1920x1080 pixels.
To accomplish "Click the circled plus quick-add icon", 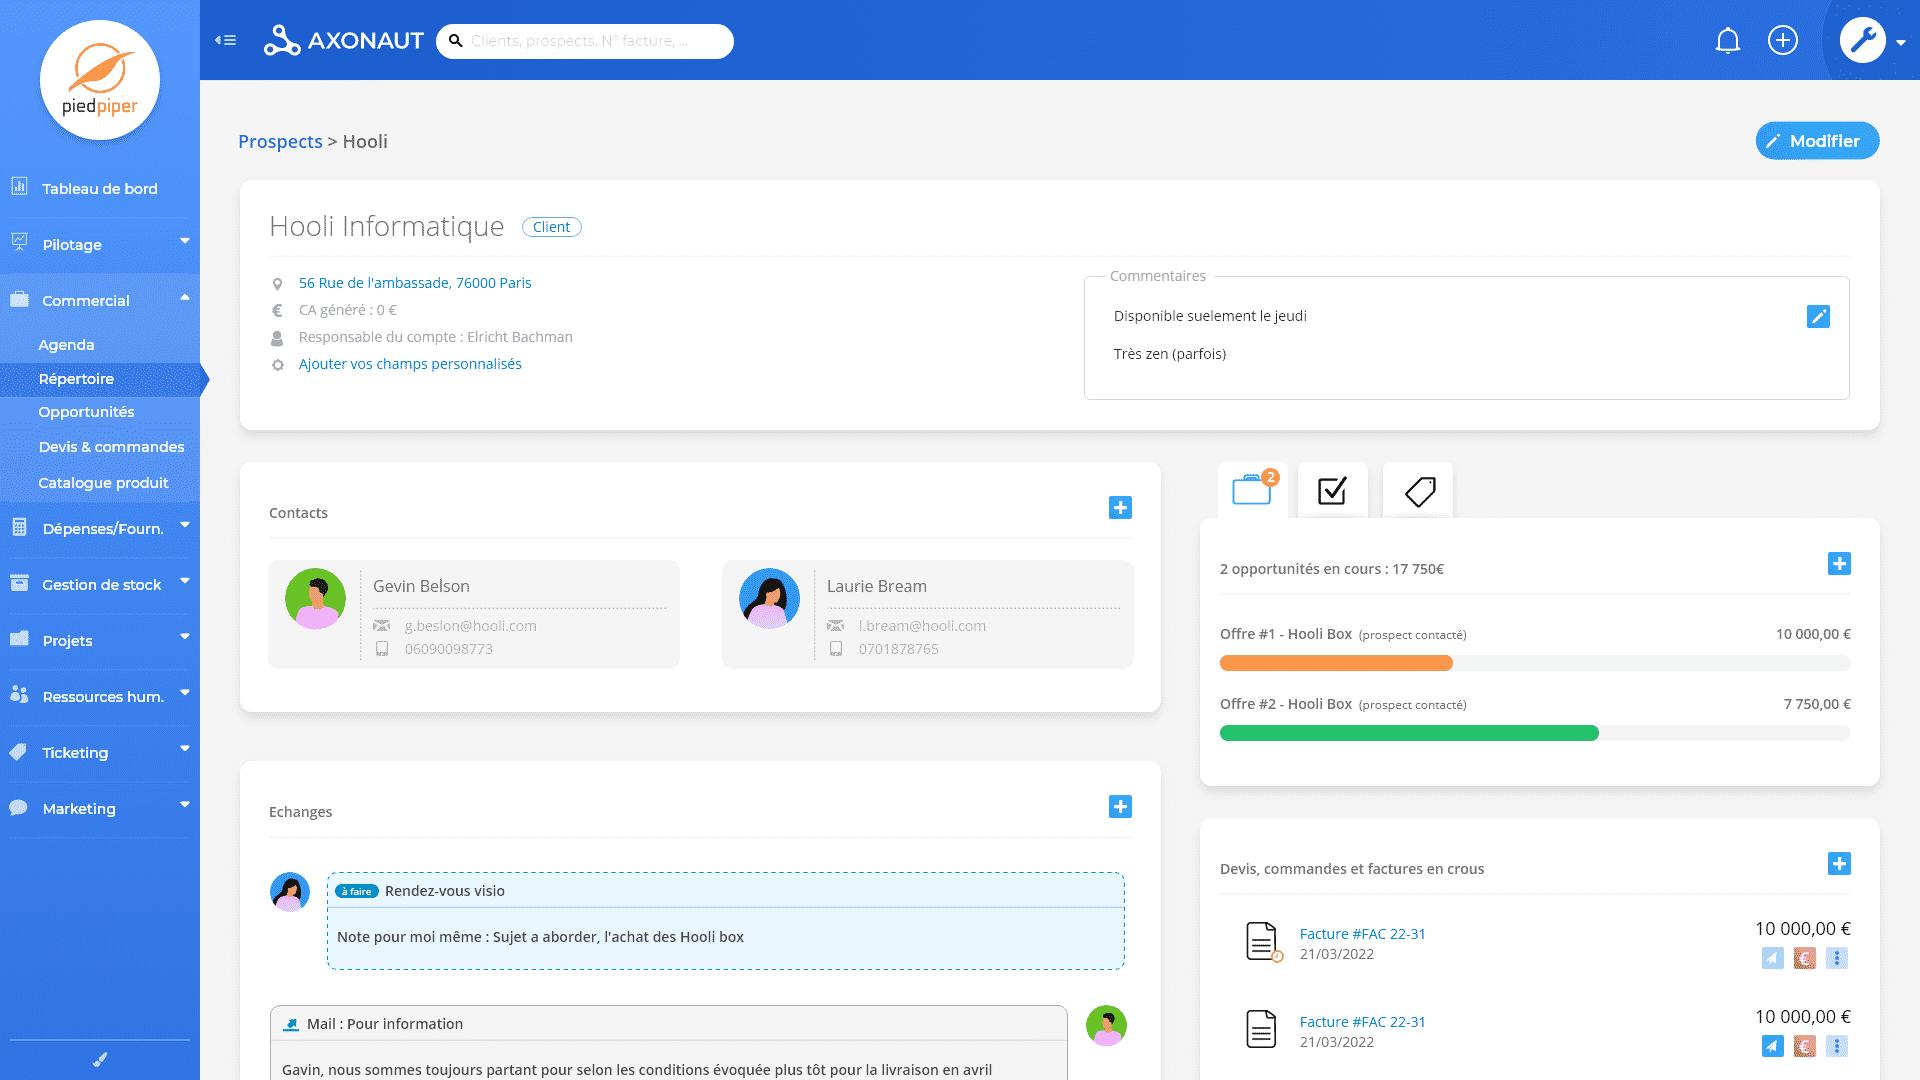I will [1783, 40].
